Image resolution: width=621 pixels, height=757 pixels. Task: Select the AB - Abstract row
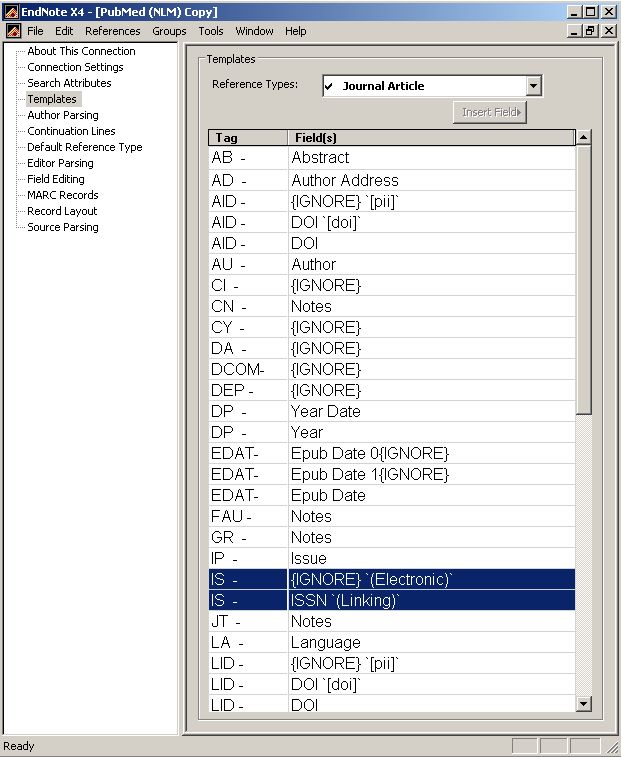[392, 158]
